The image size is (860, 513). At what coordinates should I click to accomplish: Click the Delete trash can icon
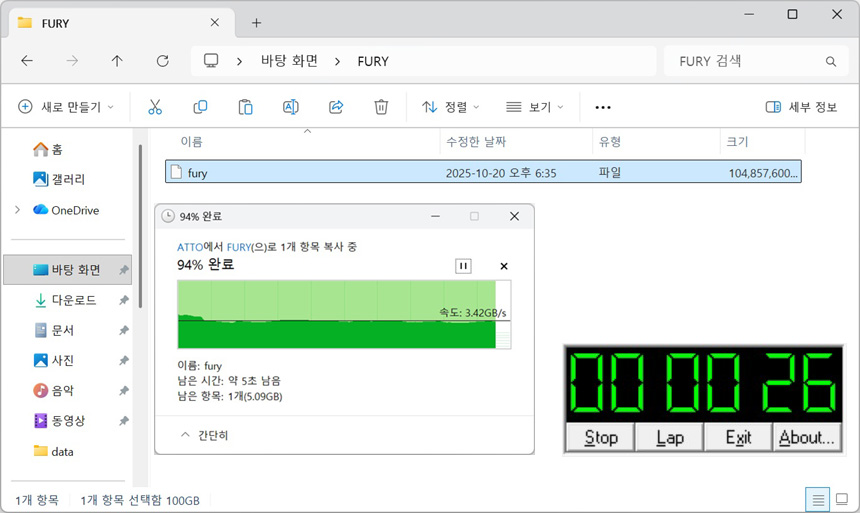[381, 107]
